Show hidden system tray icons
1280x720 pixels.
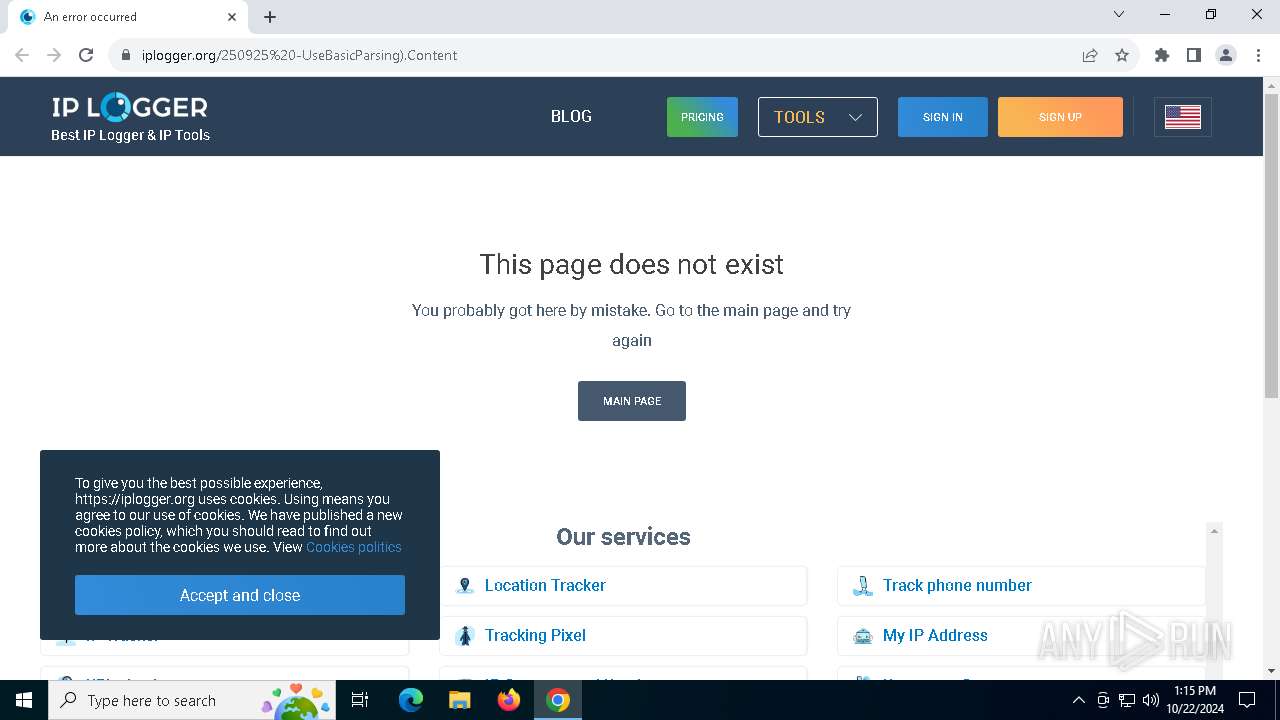pos(1078,700)
